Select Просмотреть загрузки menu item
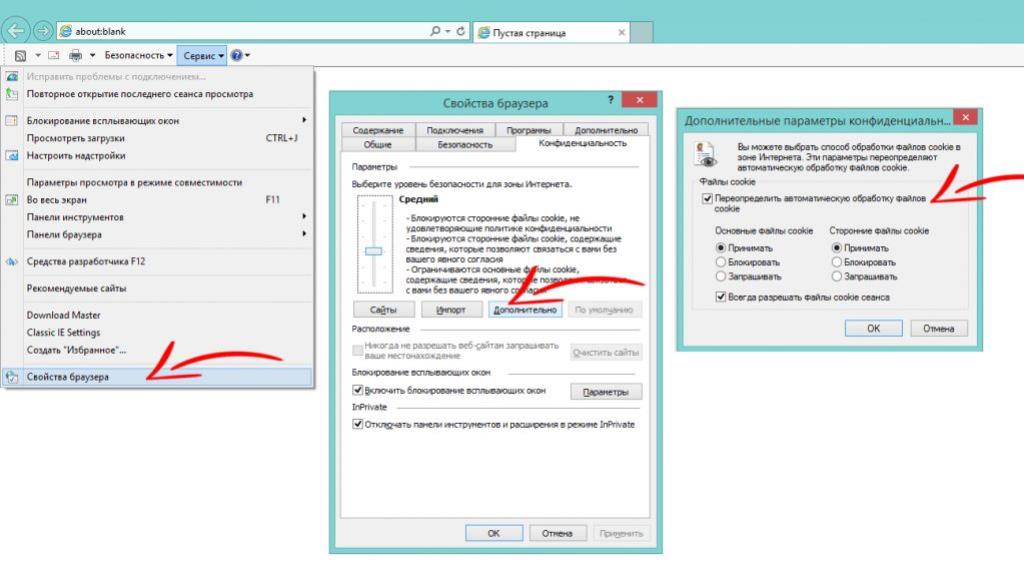Image resolution: width=1024 pixels, height=575 pixels. point(157,138)
